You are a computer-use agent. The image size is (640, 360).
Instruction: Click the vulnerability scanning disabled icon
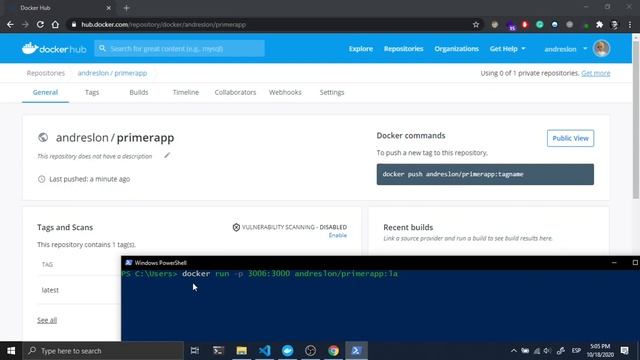point(236,227)
